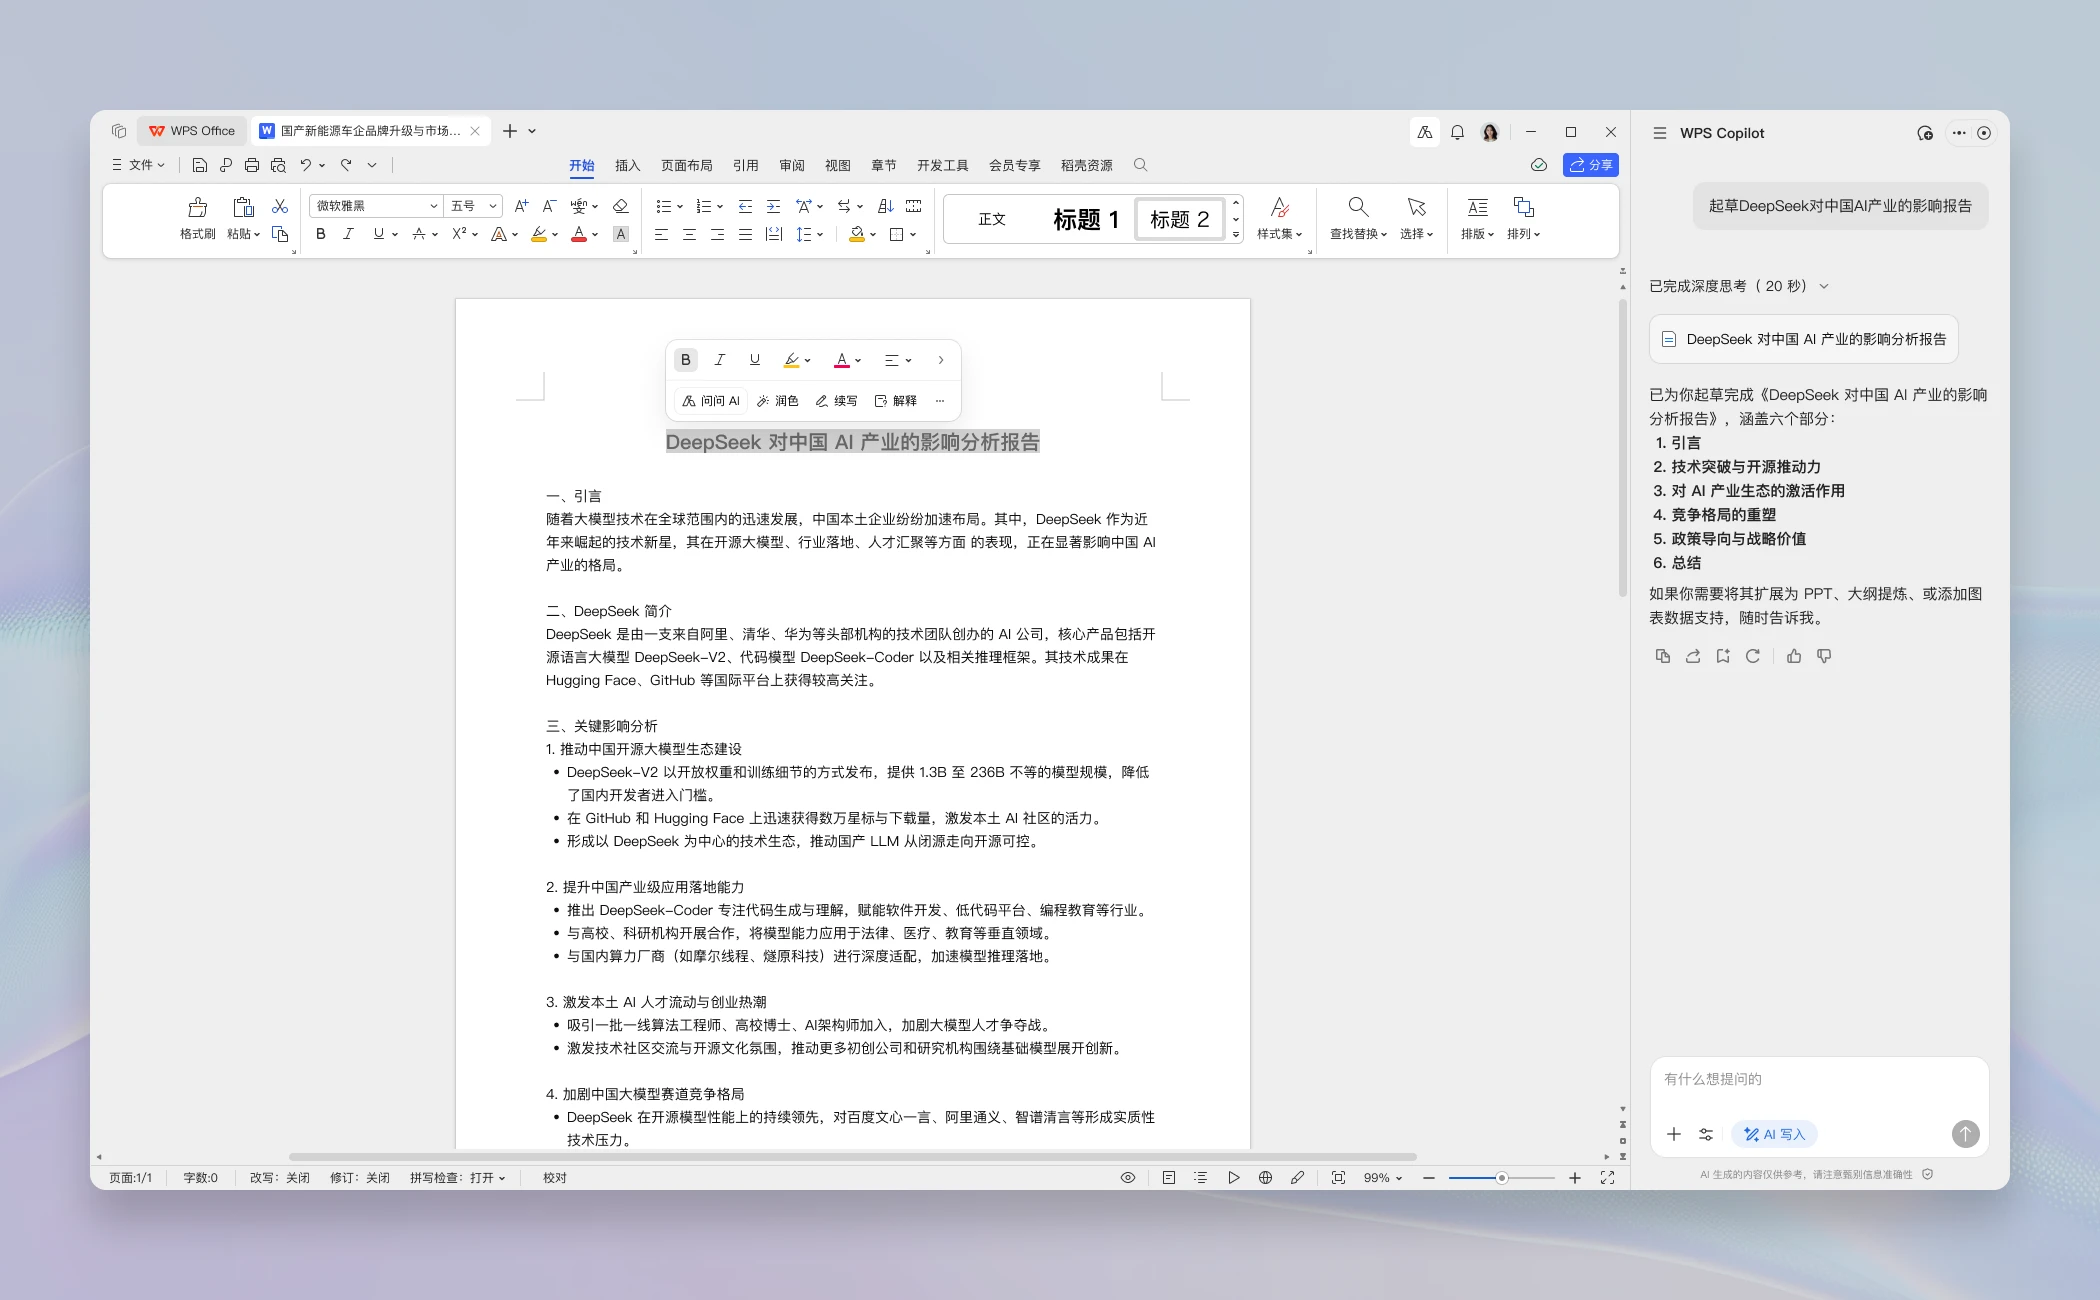This screenshot has height=1300, width=2100.
Task: Click the Decrease Indent icon
Action: (745, 206)
